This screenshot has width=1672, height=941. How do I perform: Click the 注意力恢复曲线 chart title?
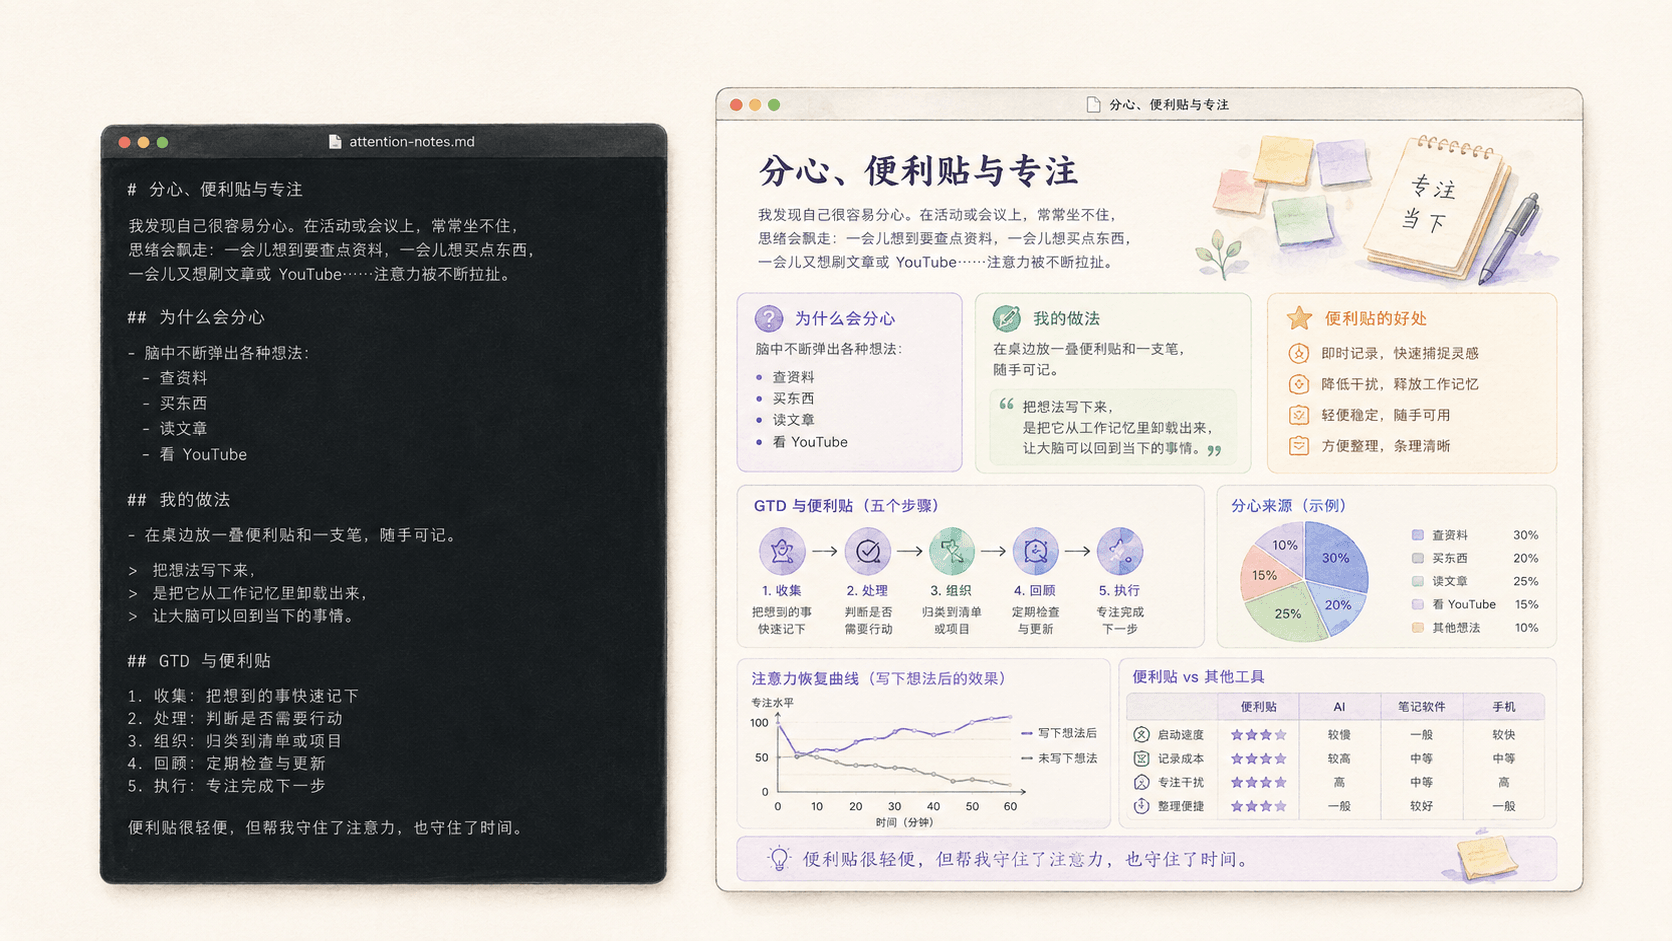[x=878, y=678]
